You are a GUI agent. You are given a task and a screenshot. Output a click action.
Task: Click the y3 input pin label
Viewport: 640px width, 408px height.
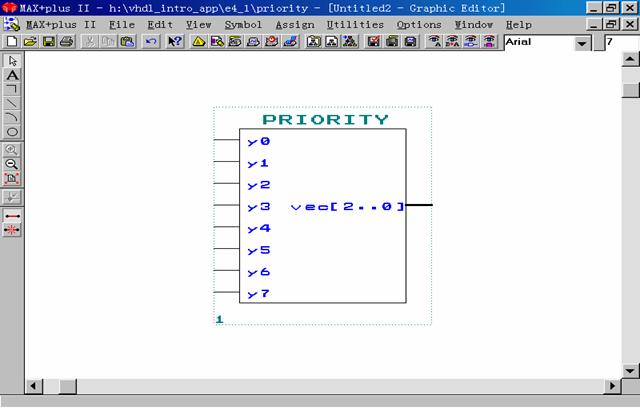click(x=258, y=207)
